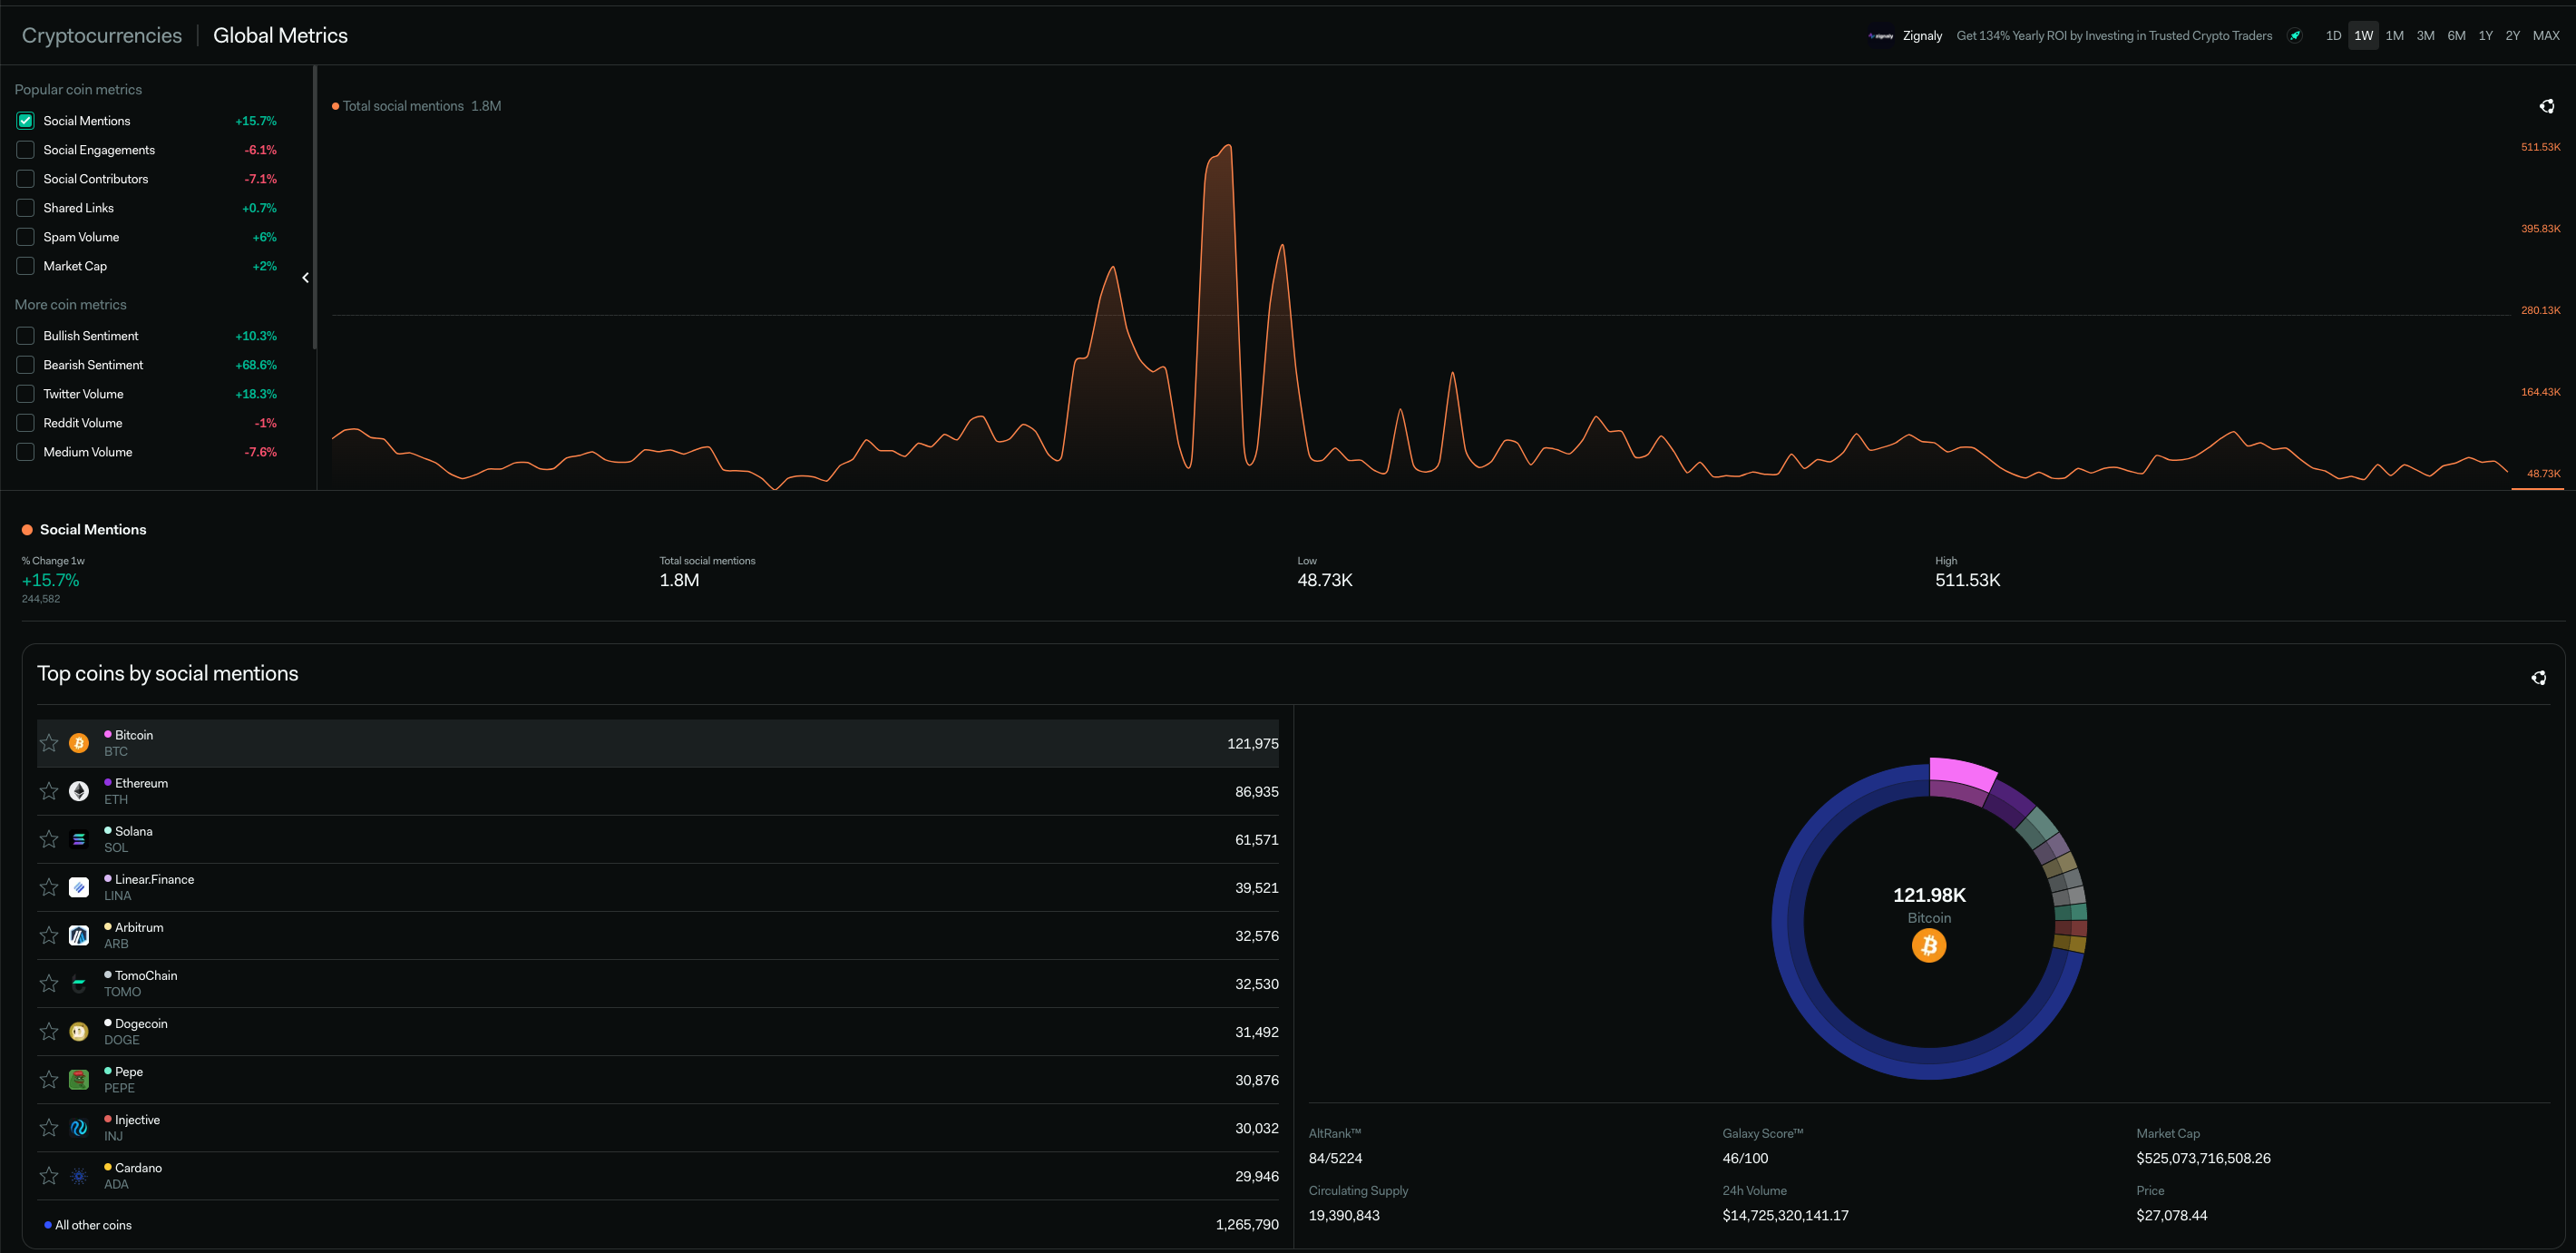The image size is (2576, 1253).
Task: Open the Cryptocurrencies breadcrumb link
Action: point(102,36)
